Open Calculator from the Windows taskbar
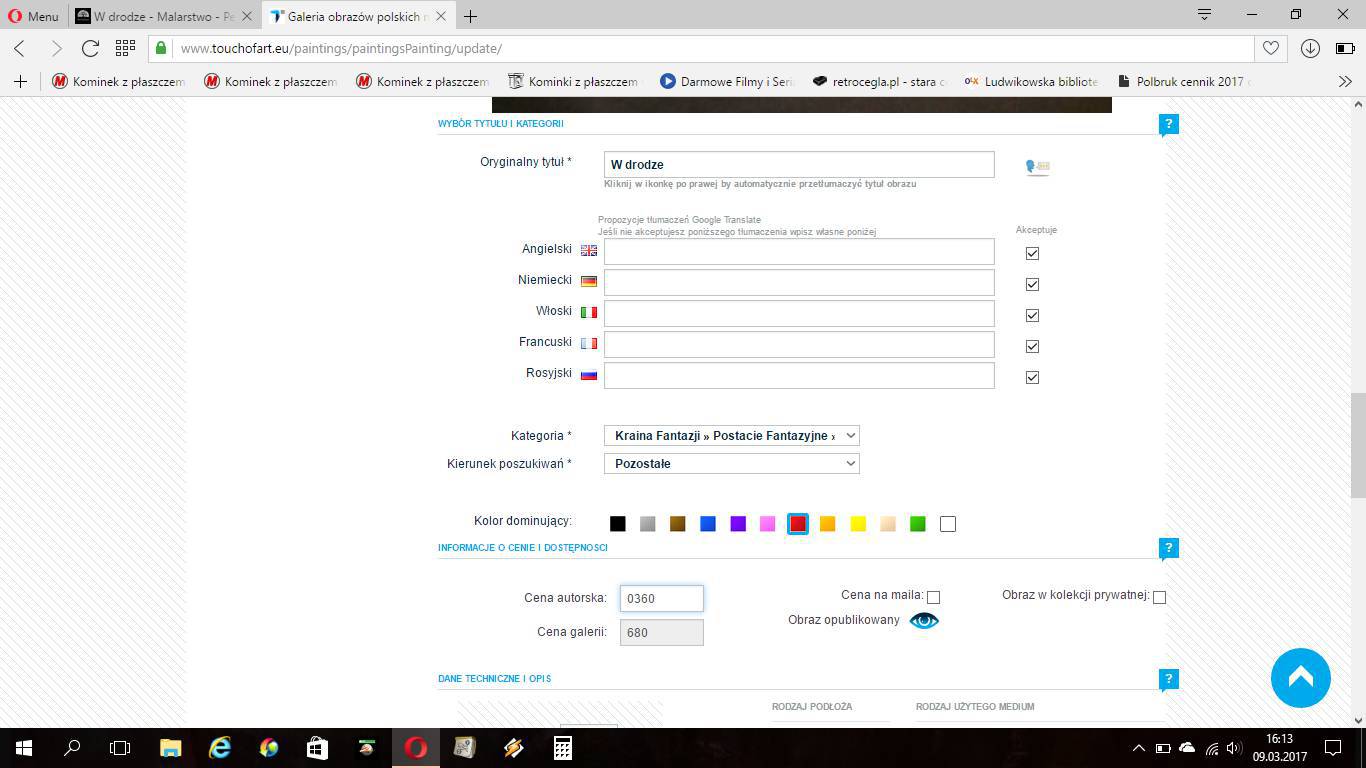This screenshot has width=1366, height=768. point(563,747)
